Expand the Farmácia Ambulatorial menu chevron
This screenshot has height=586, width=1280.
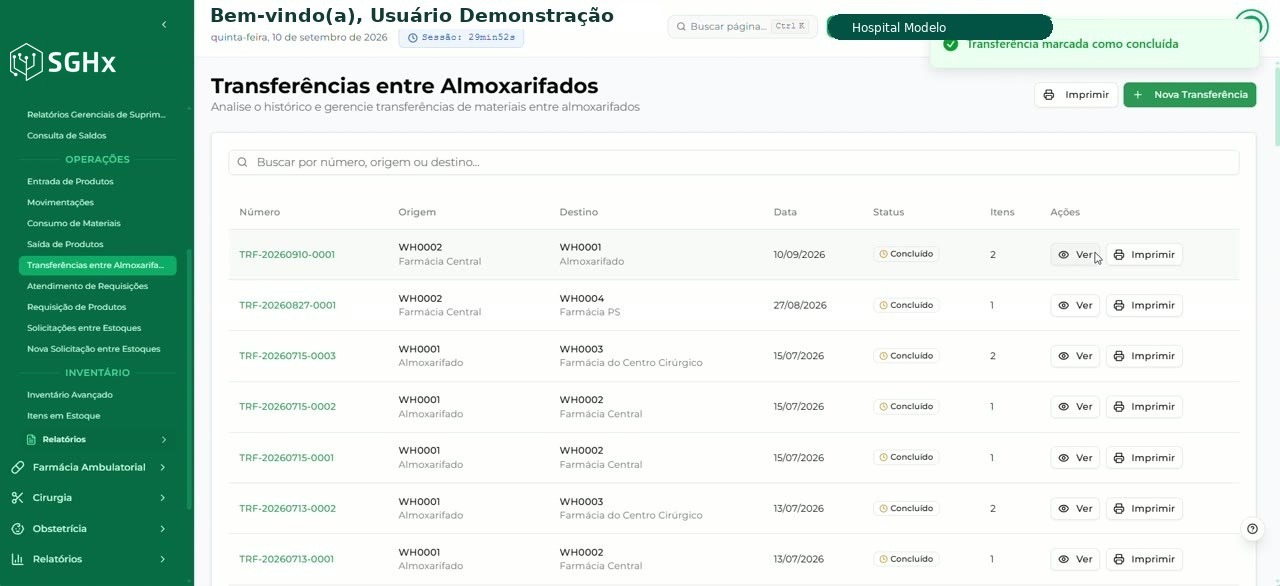tap(163, 467)
